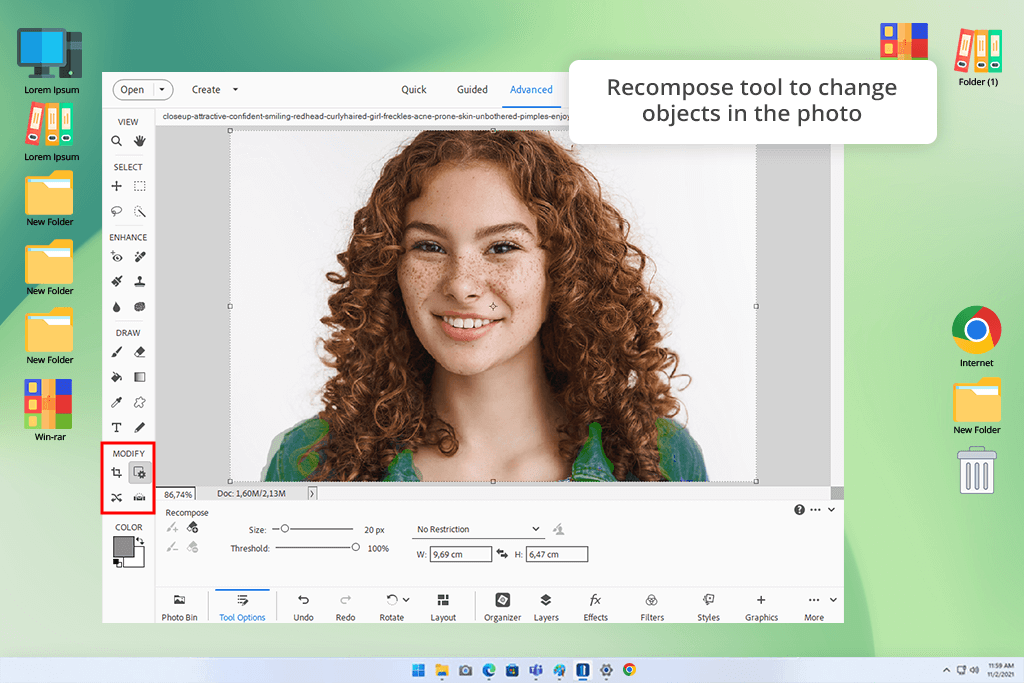Pick the Horizontal Type tool
Image resolution: width=1024 pixels, height=683 pixels.
pyautogui.click(x=117, y=427)
